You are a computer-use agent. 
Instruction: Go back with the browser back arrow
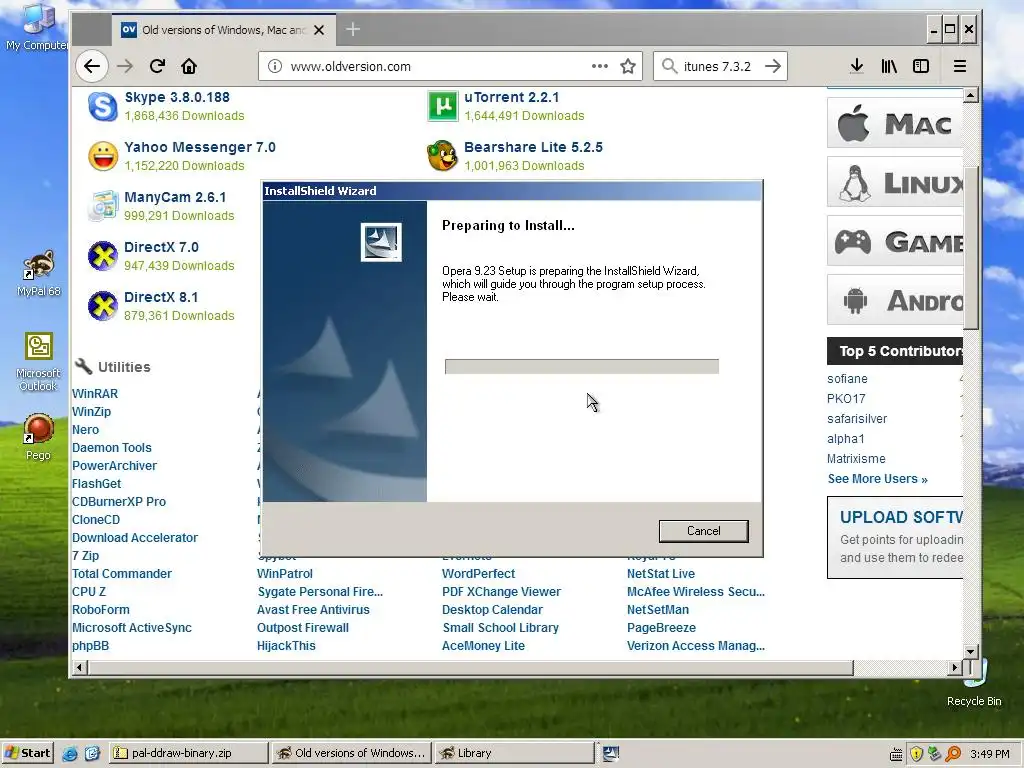point(92,66)
